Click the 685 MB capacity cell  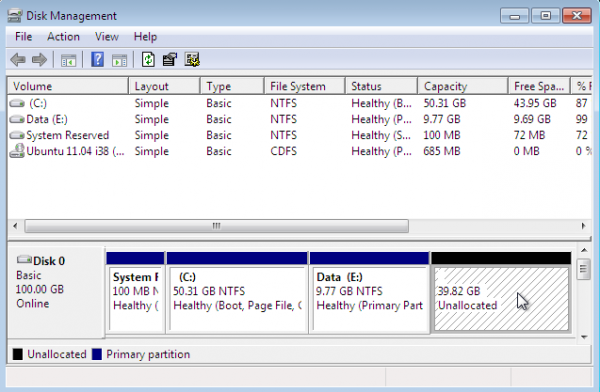click(x=442, y=151)
